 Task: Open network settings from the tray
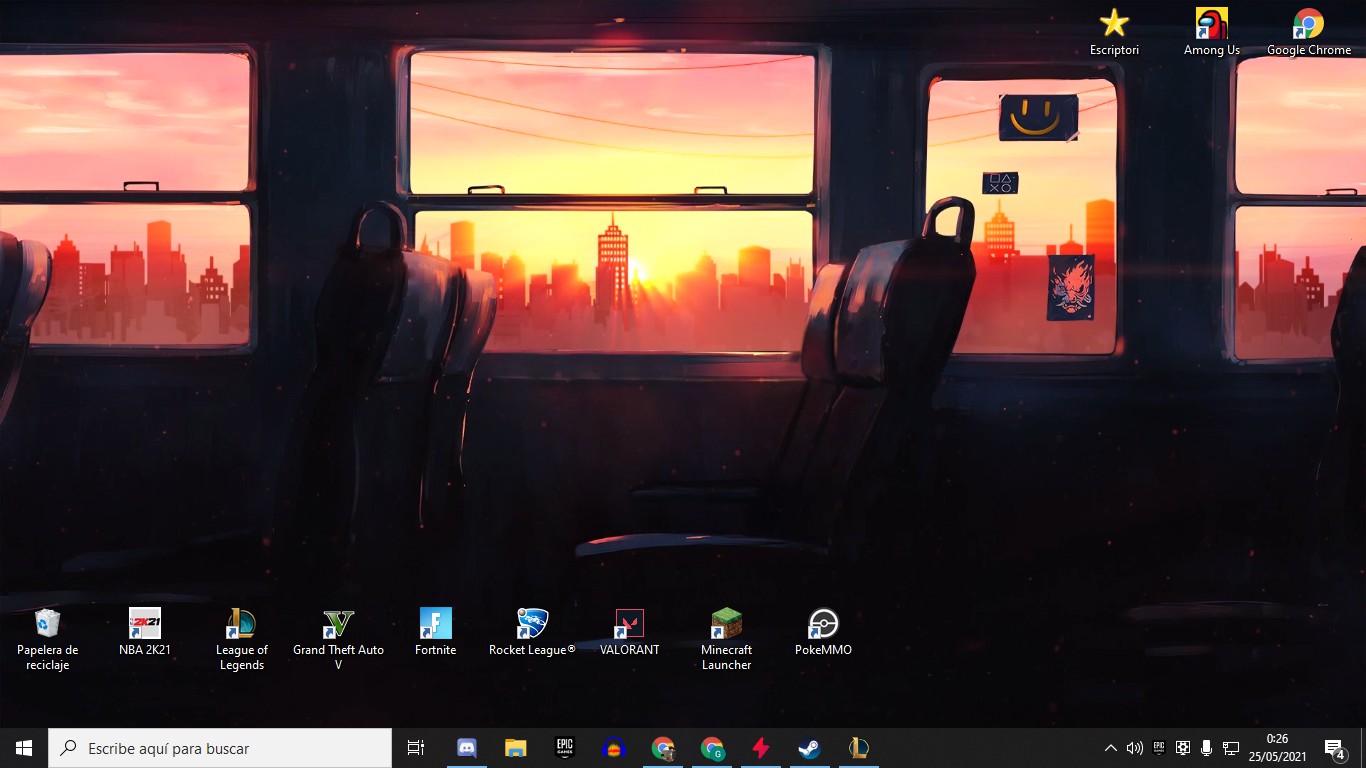[x=1231, y=748]
